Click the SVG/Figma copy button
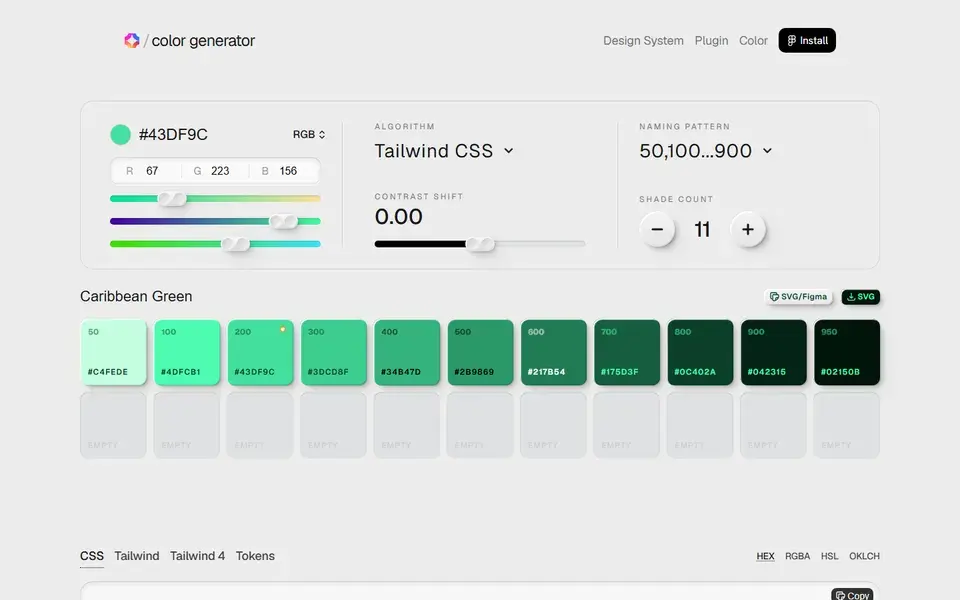This screenshot has width=960, height=600. (798, 296)
